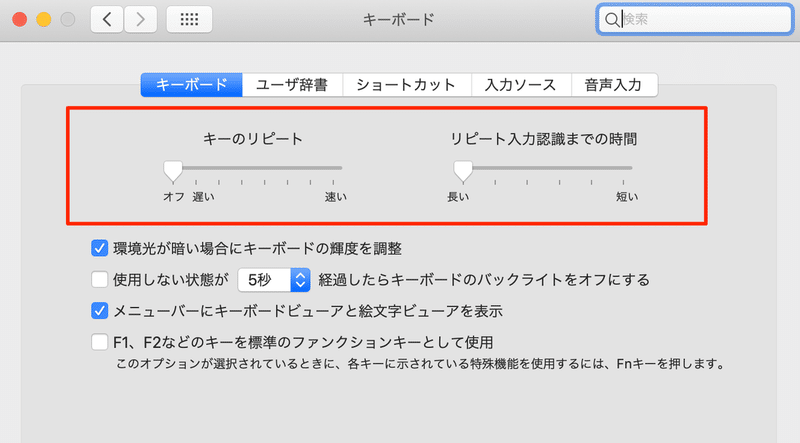Set key repeat to 速い end of slider
800x443 pixels.
[x=333, y=168]
